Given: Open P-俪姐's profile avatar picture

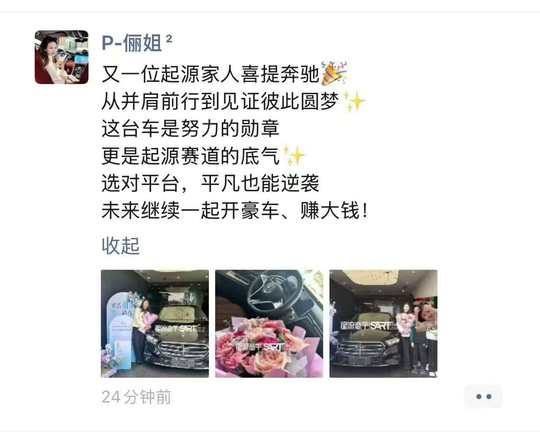Looking at the screenshot, I should 62,57.
